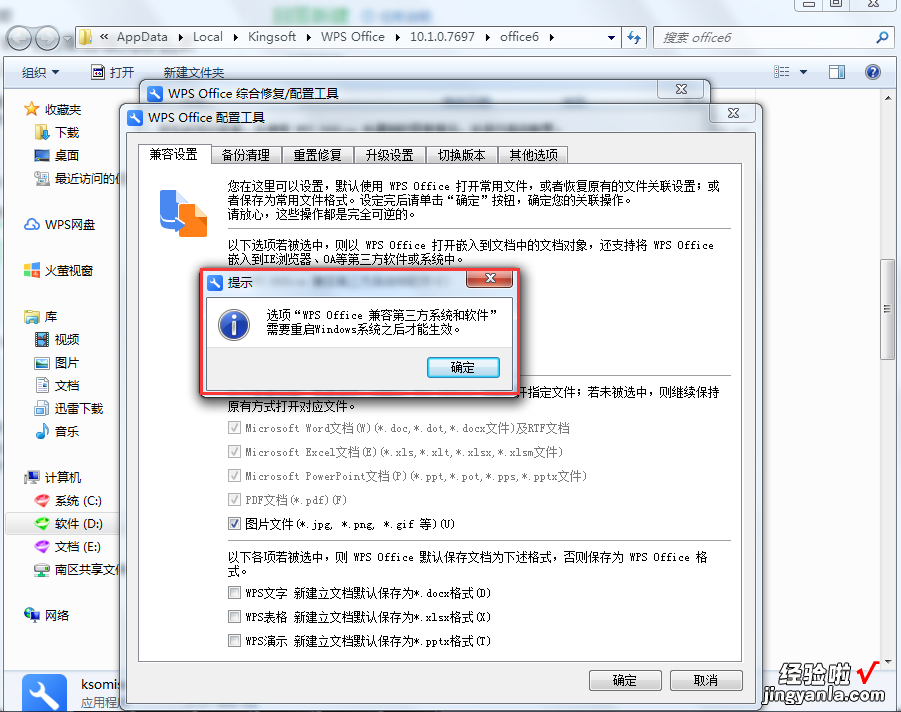Viewport: 901px width, 712px height.
Task: Click 打开 in the Explorer toolbar
Action: point(113,72)
